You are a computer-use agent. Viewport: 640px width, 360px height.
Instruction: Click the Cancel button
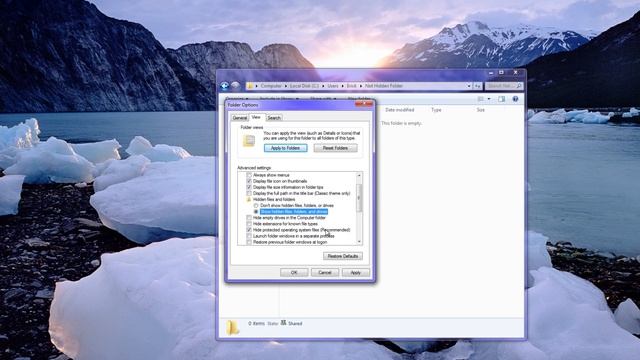[325, 272]
